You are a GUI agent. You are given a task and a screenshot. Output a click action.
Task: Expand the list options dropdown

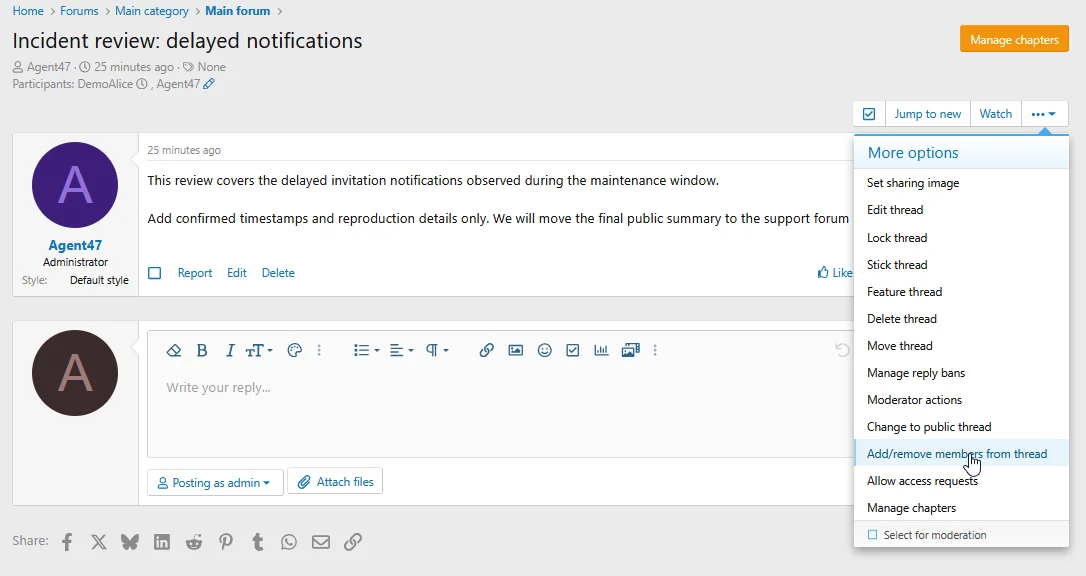[366, 350]
